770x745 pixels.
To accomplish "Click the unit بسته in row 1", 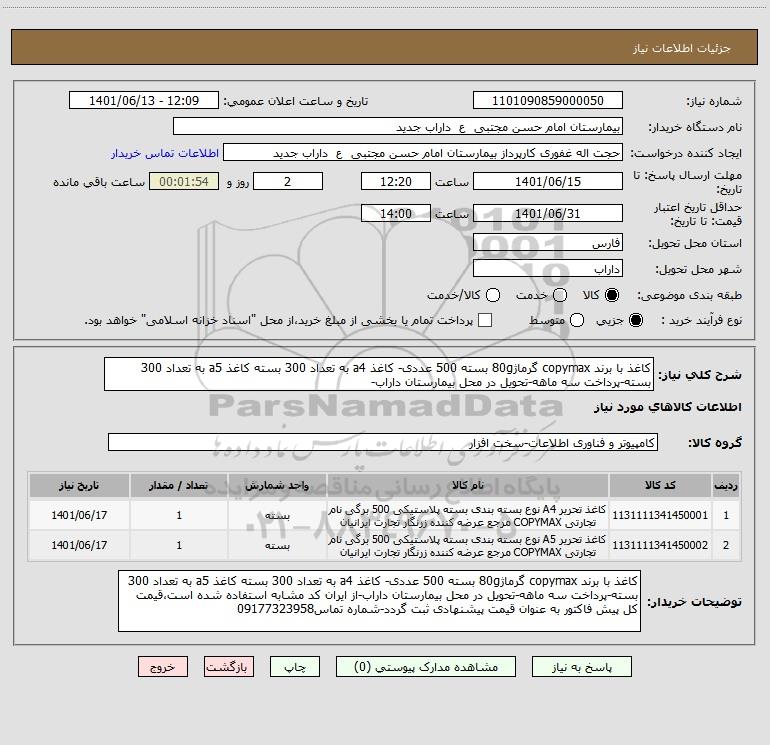I will pos(277,515).
